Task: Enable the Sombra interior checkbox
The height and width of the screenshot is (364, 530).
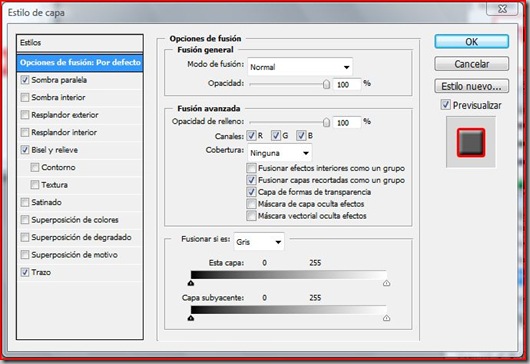Action: tap(25, 97)
